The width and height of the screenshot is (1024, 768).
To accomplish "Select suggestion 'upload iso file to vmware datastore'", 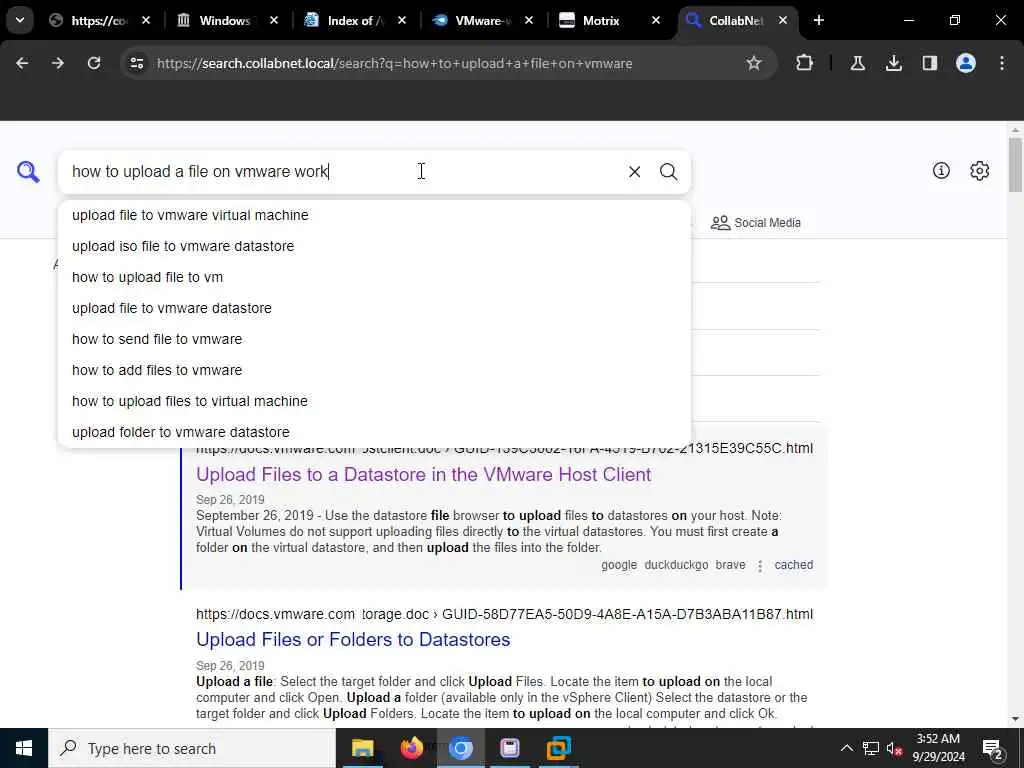I will coord(374,246).
